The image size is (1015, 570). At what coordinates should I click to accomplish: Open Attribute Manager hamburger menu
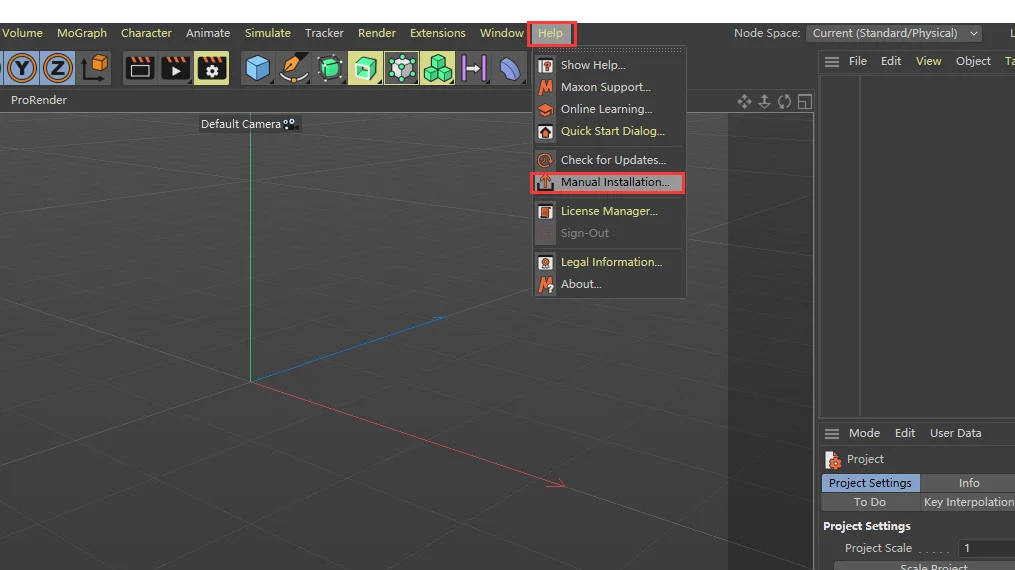pyautogui.click(x=832, y=433)
